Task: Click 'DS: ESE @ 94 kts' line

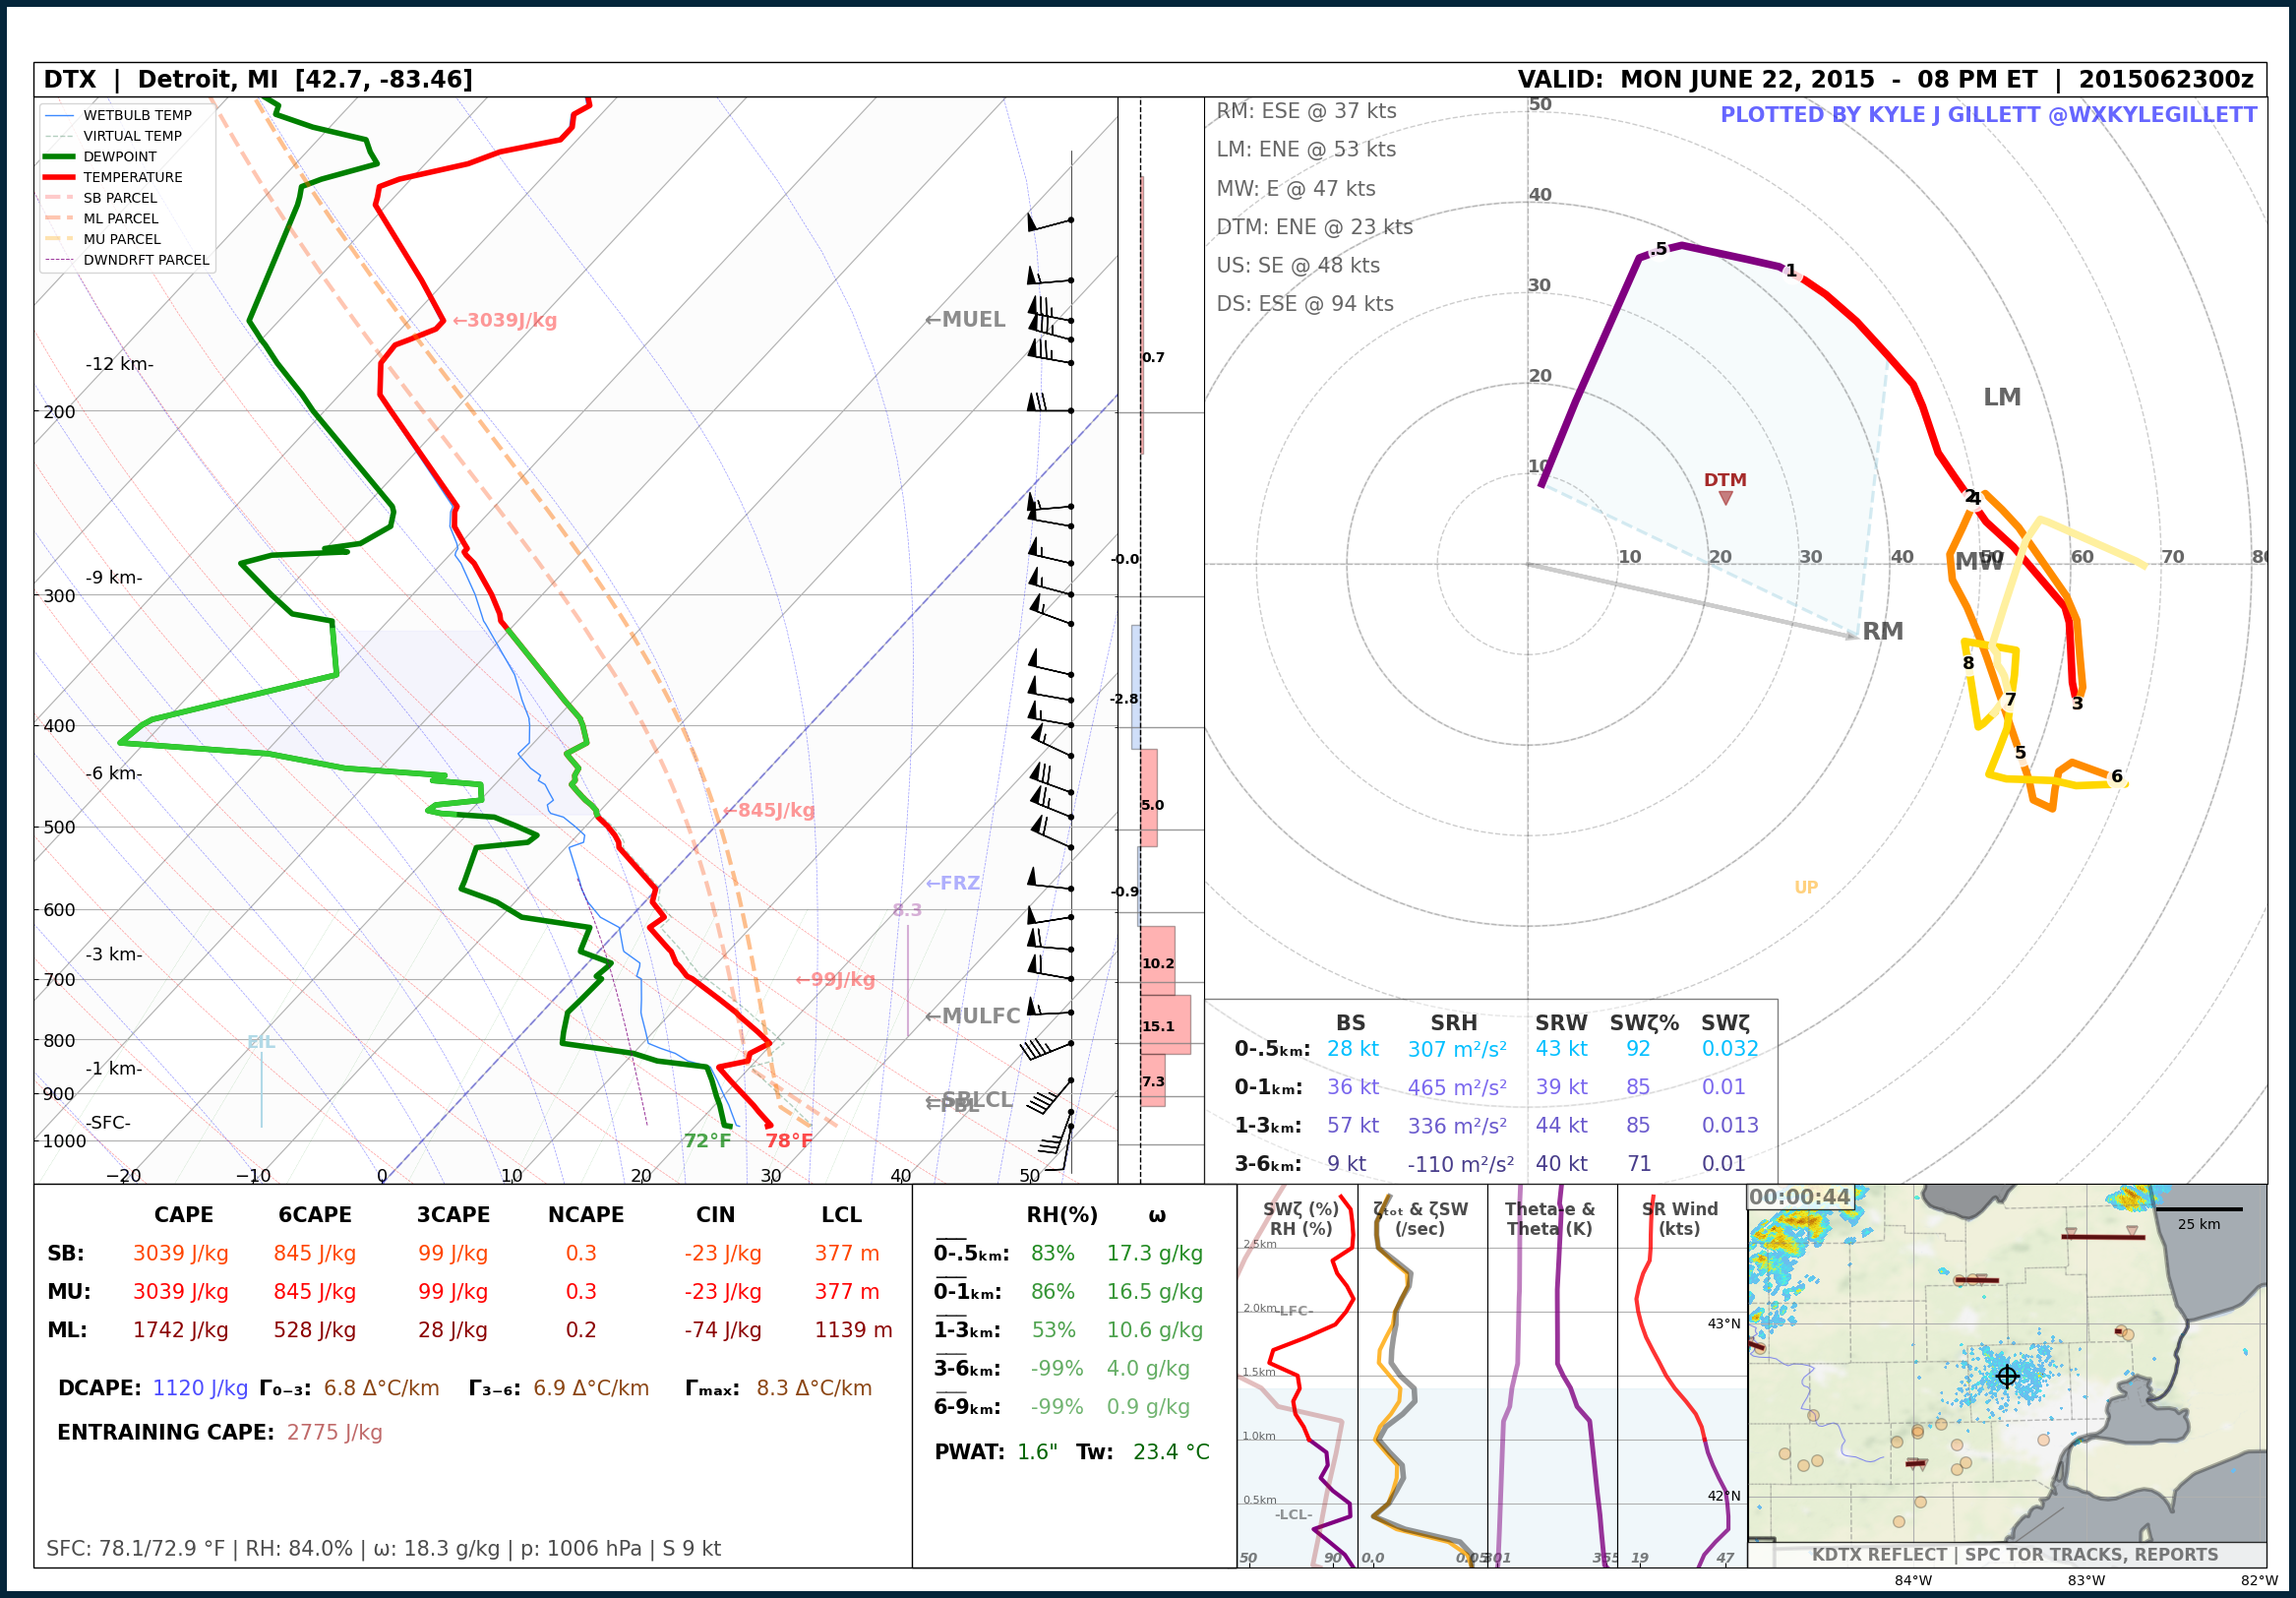Action: pos(1304,303)
